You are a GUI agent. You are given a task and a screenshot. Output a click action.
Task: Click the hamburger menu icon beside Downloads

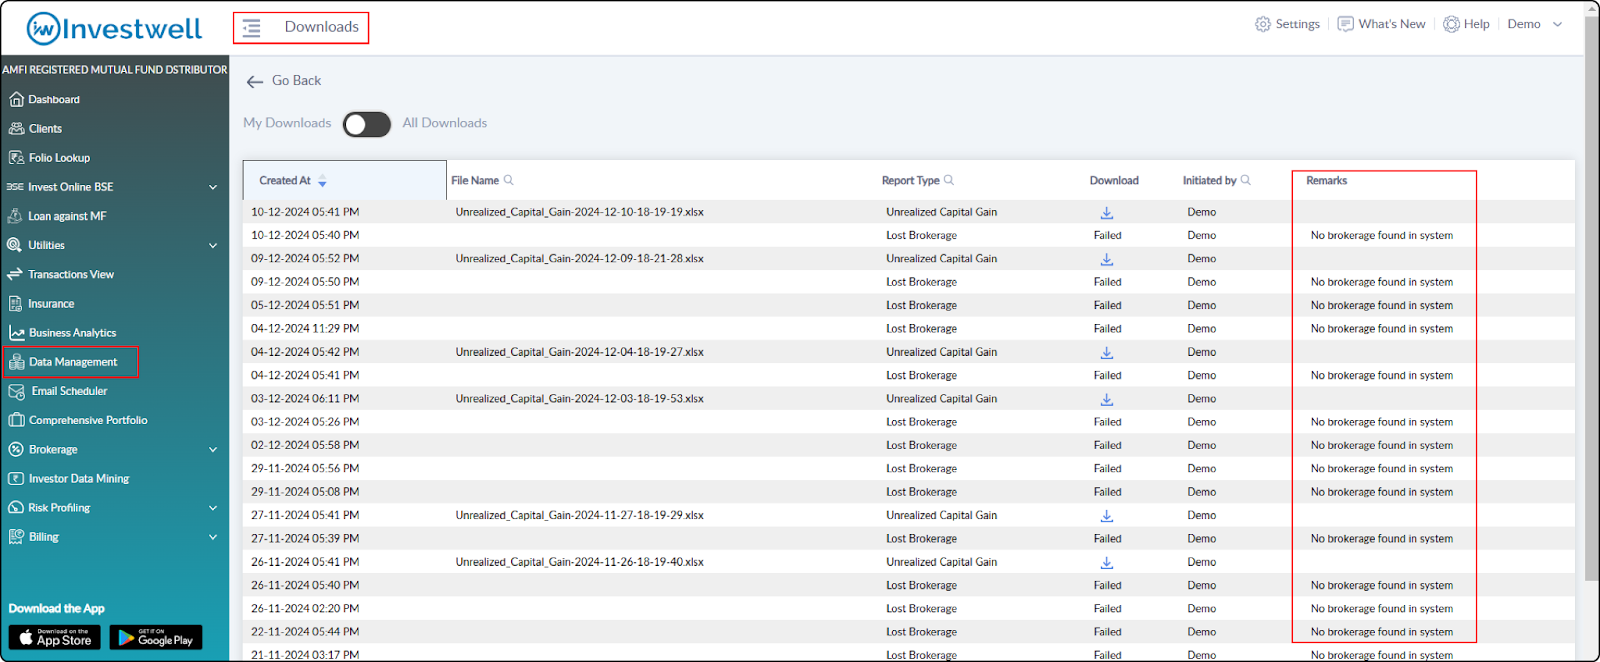[x=252, y=28]
